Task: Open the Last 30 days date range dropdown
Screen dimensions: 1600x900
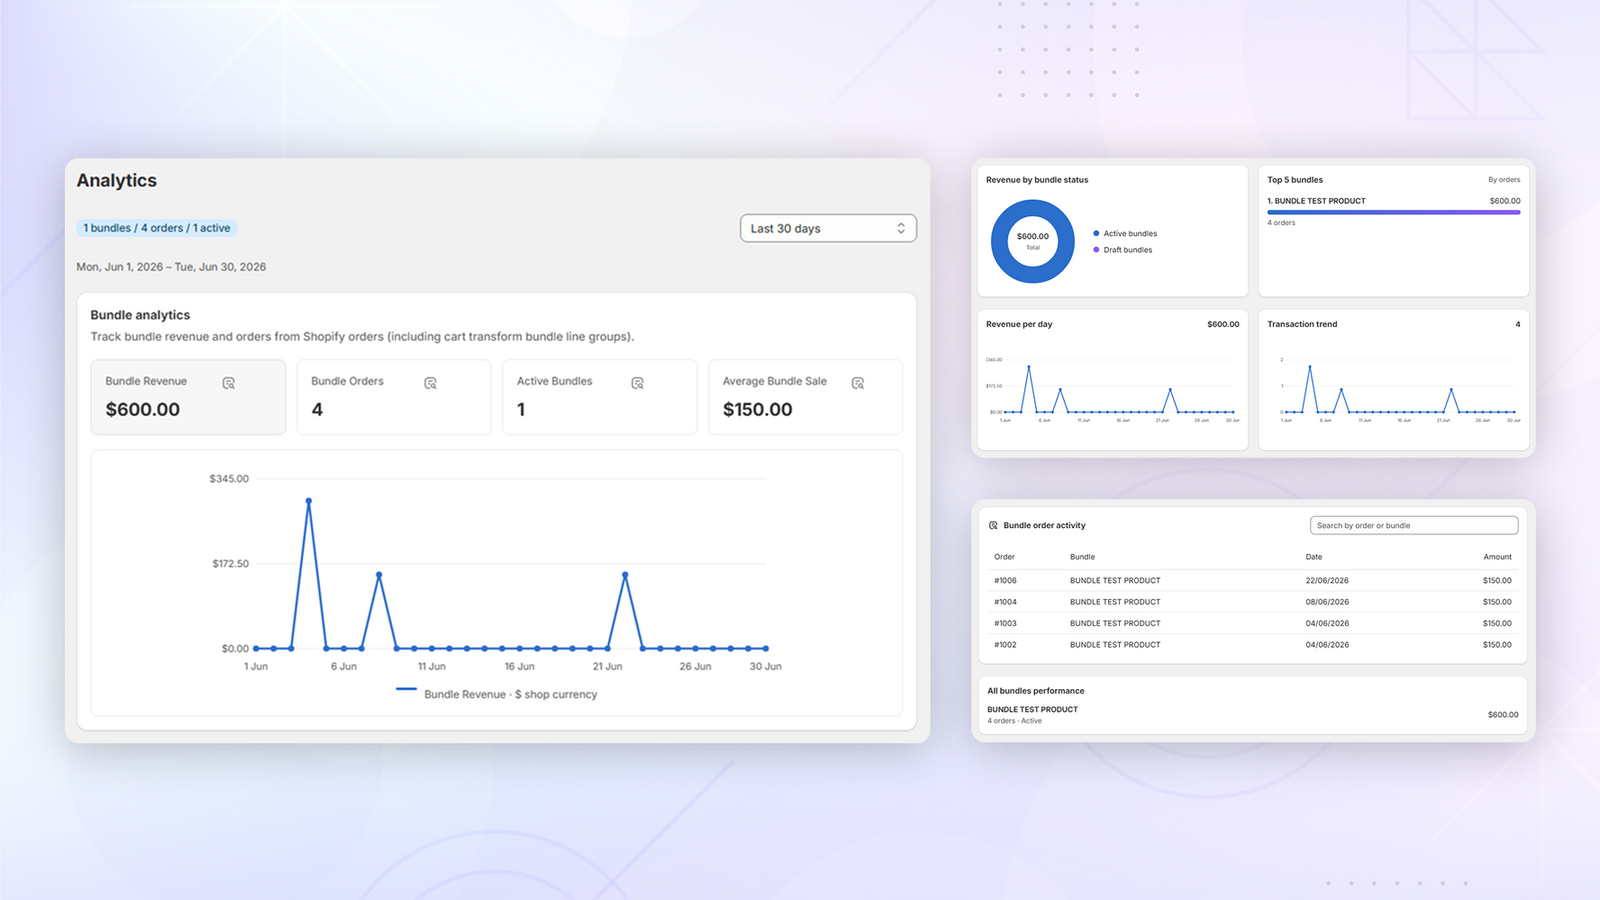Action: pyautogui.click(x=828, y=228)
